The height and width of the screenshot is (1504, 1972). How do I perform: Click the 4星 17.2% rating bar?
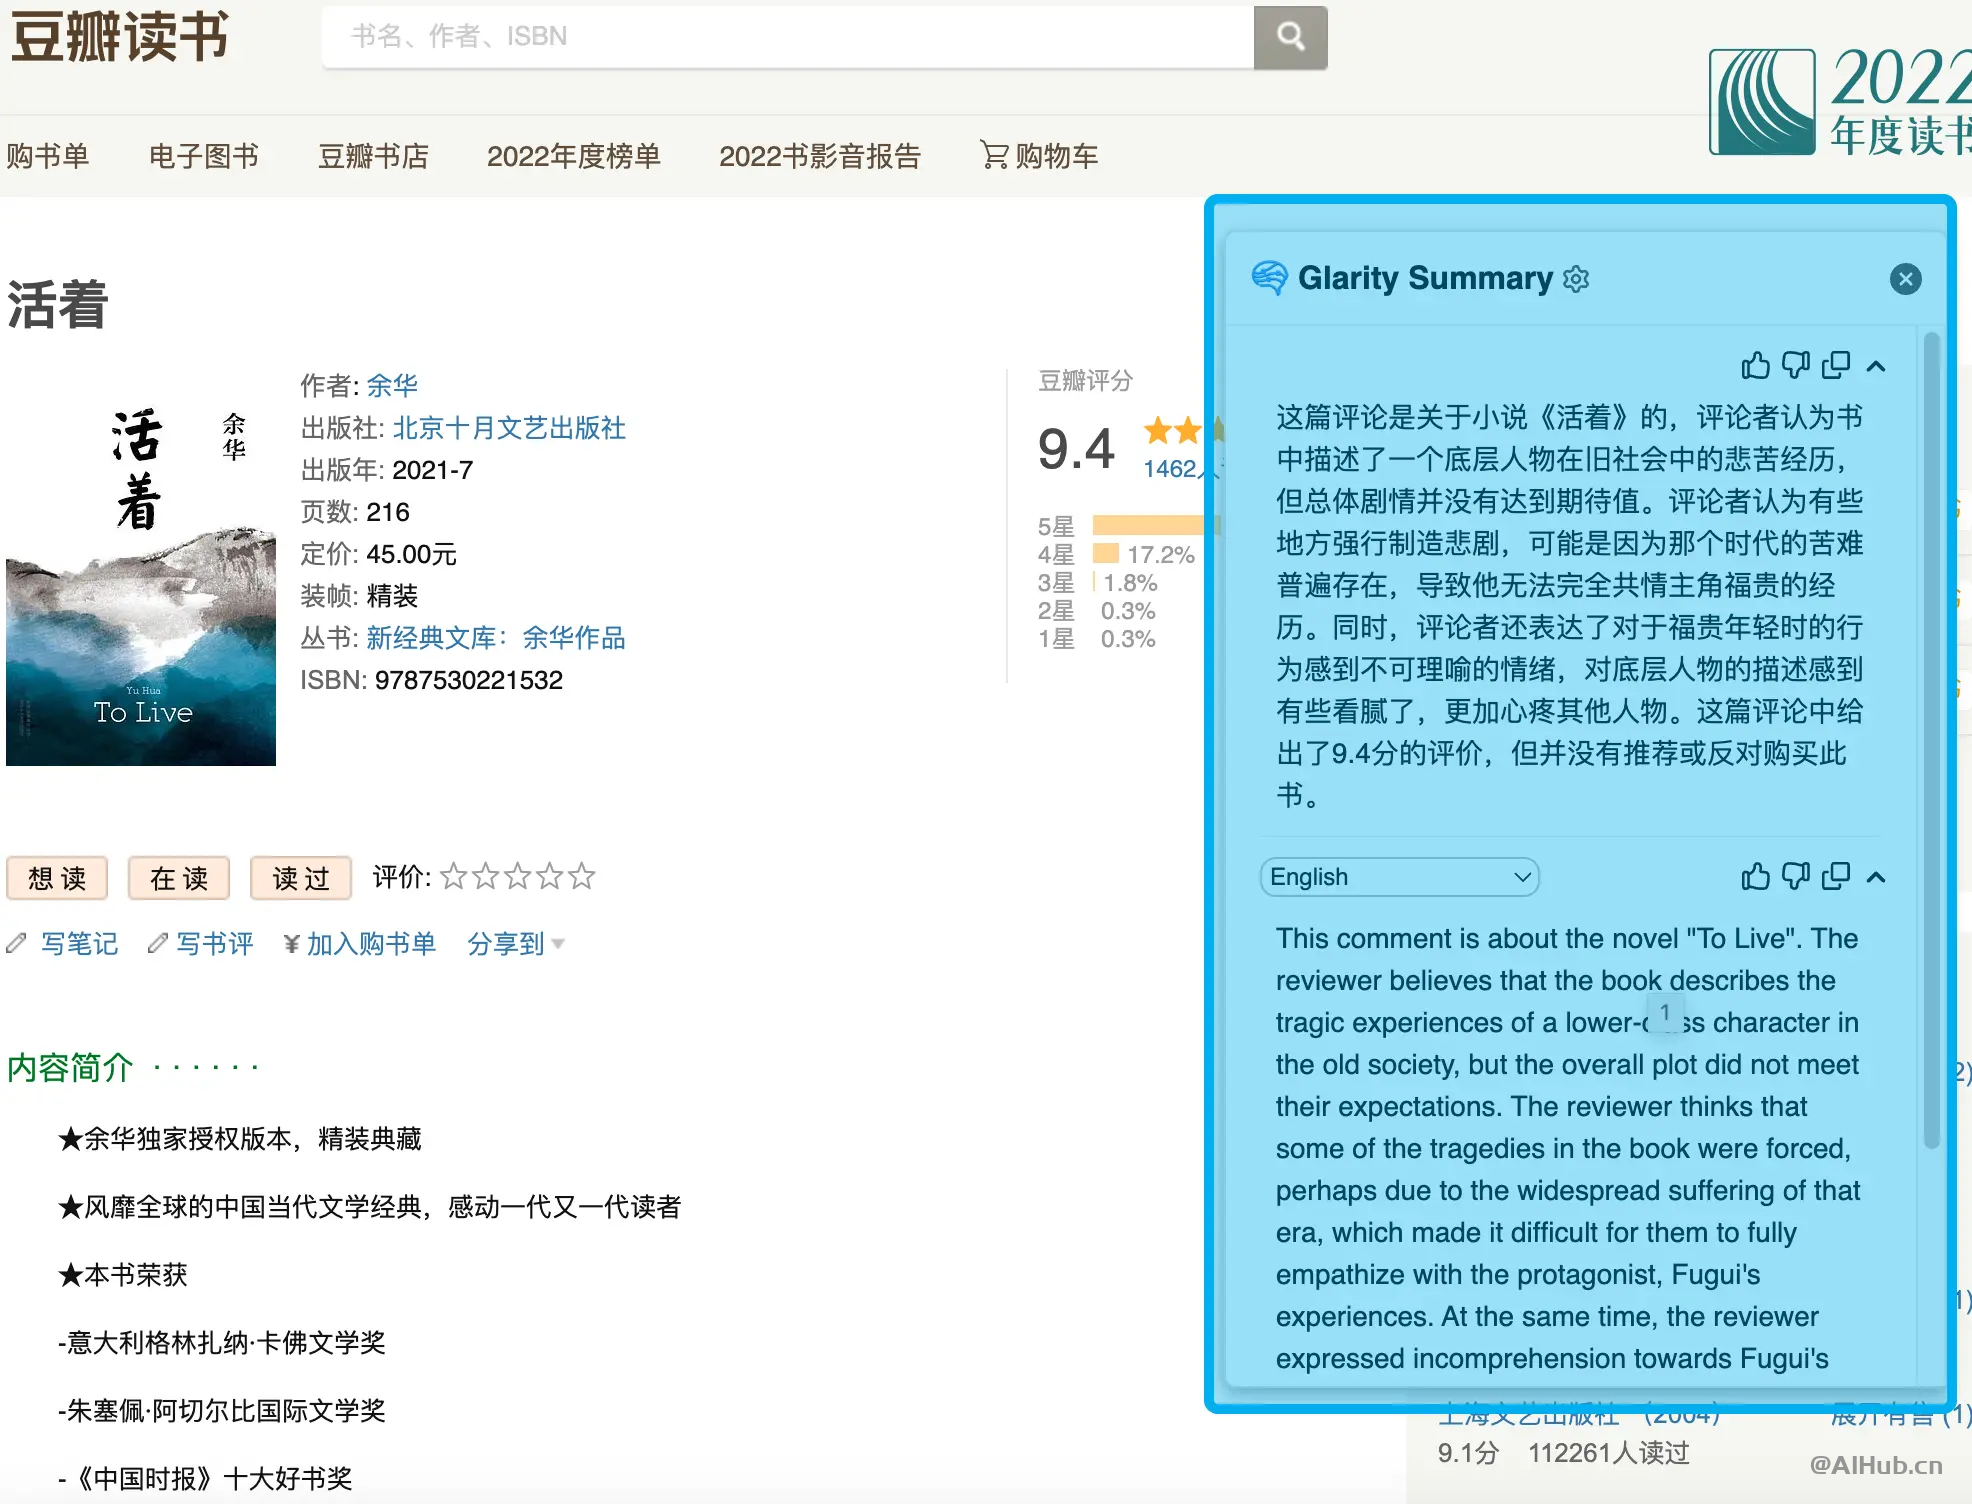(1106, 554)
